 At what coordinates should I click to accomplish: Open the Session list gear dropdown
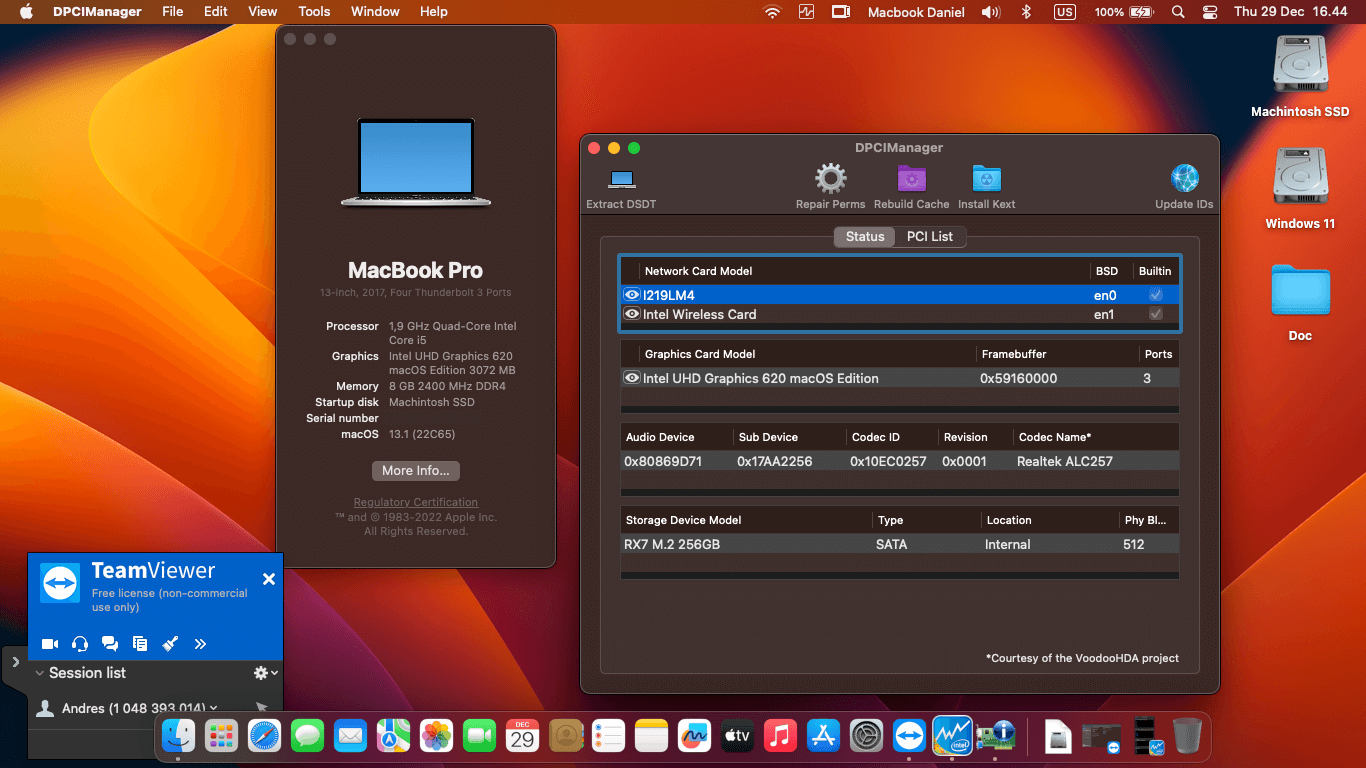[x=265, y=673]
